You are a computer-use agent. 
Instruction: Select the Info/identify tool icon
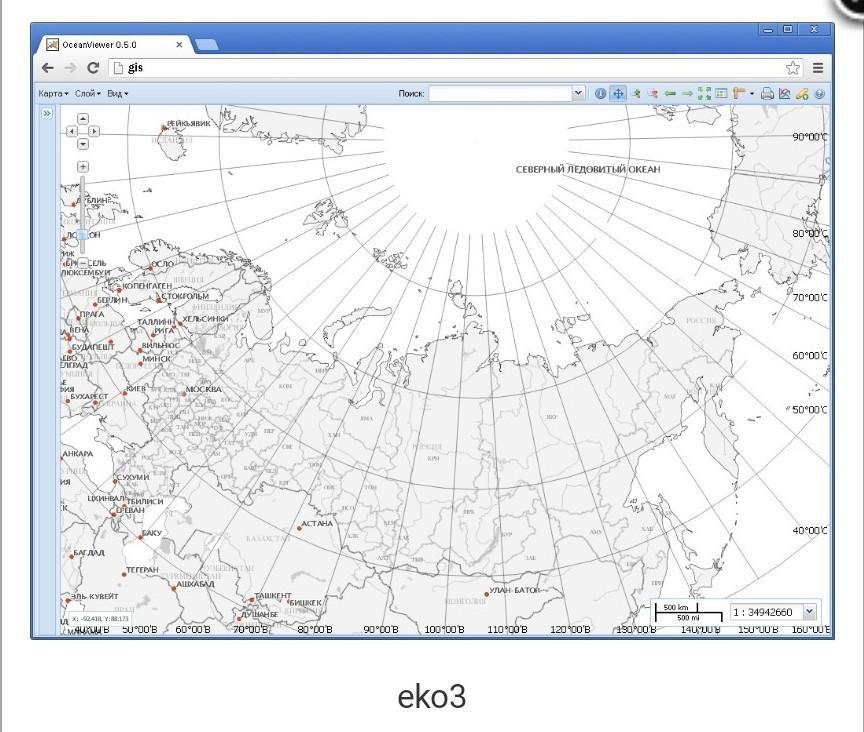coord(600,94)
